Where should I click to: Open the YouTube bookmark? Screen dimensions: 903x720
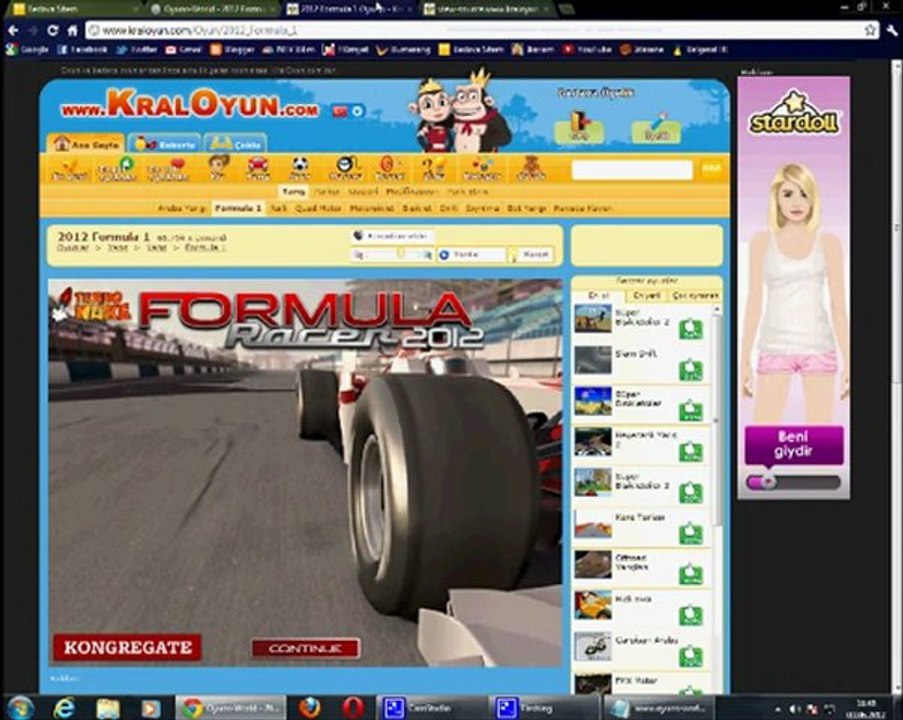[x=587, y=50]
